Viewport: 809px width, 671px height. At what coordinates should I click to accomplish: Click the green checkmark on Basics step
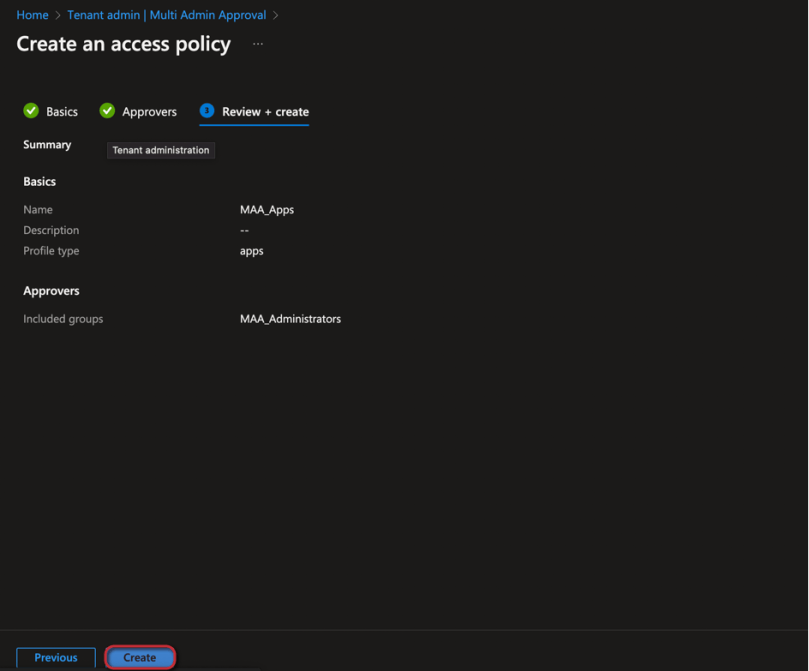point(31,111)
